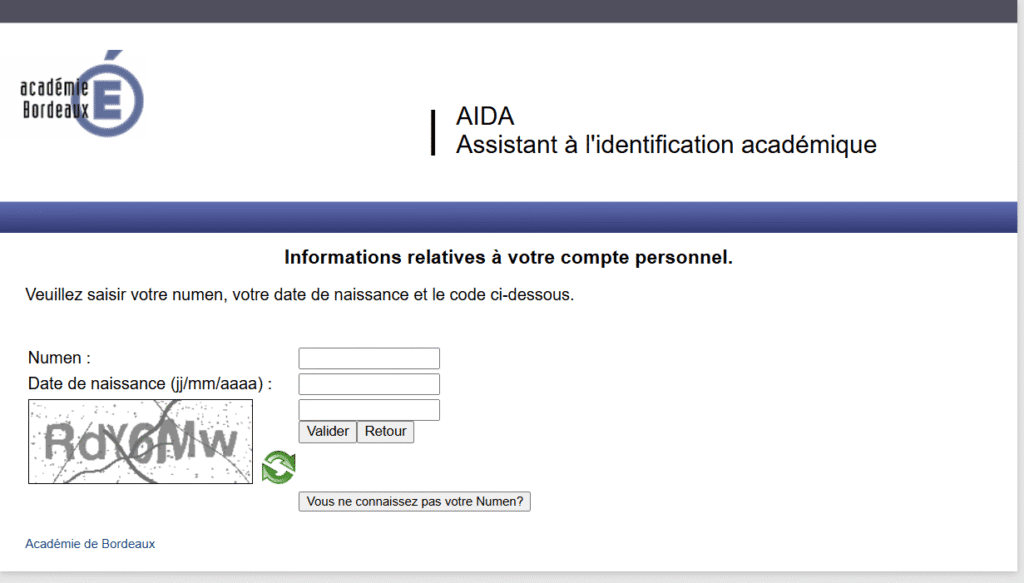Click the green refresh captcha icon
This screenshot has height=583, width=1024.
click(x=279, y=467)
